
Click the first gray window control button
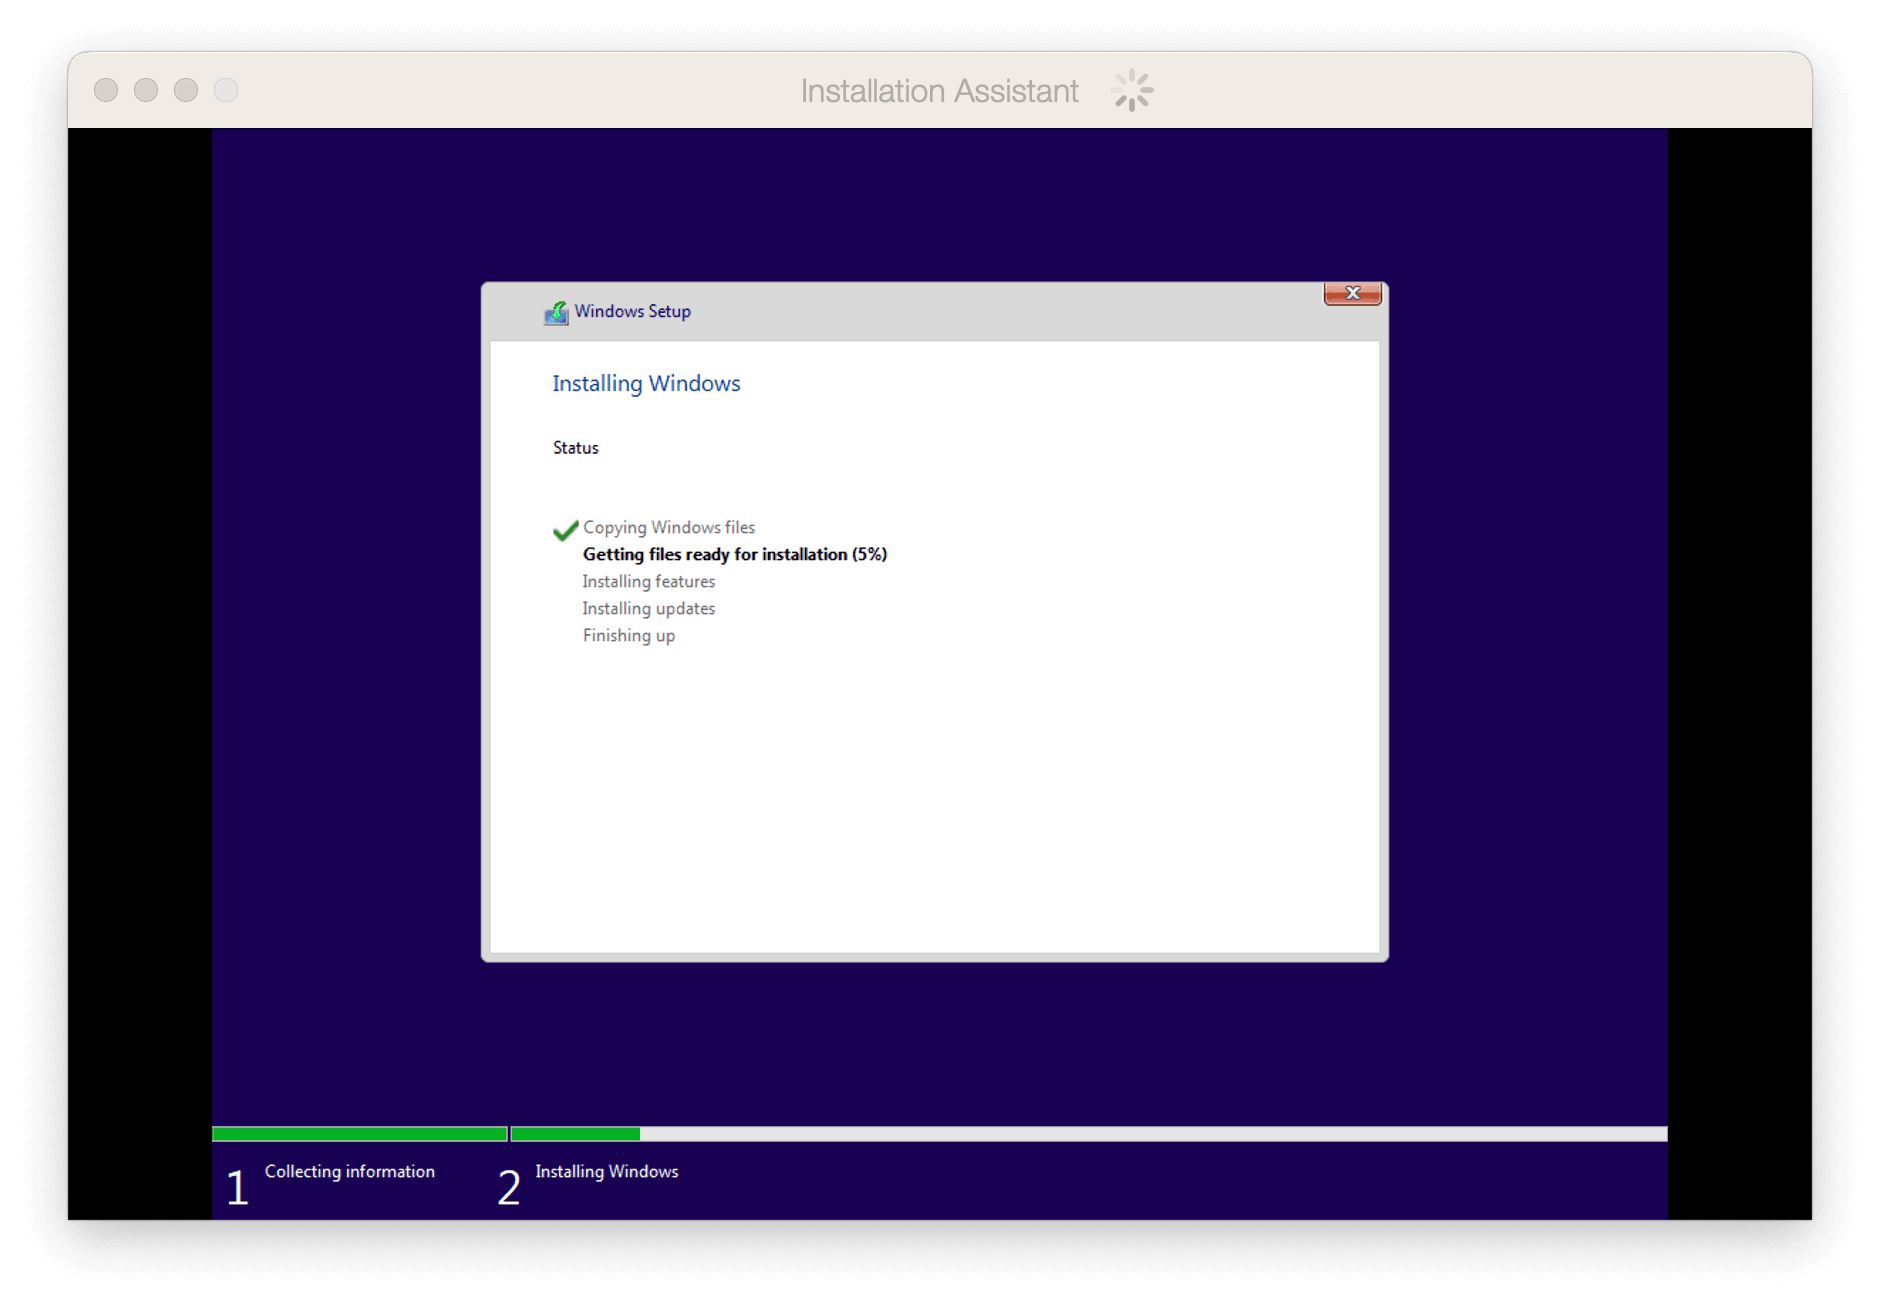[x=106, y=90]
